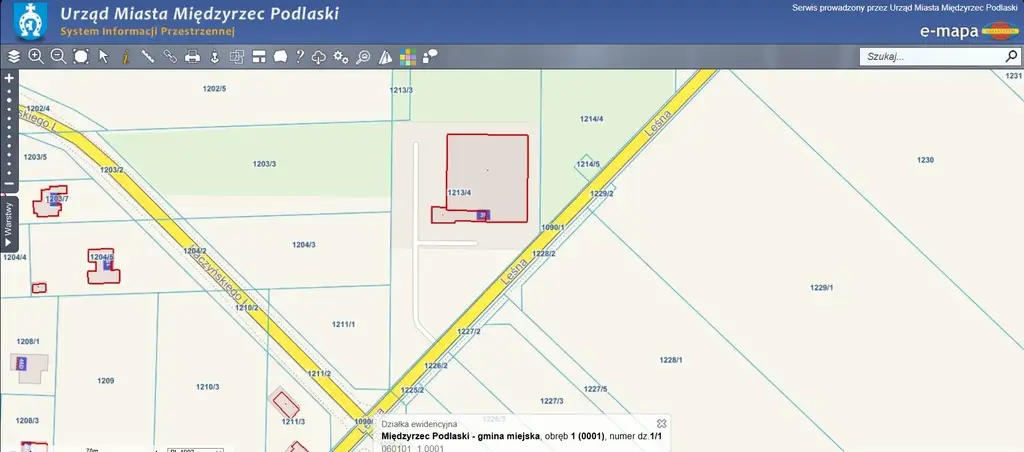1024x452 pixels.
Task: Click the full extent view icon
Action: (81, 57)
